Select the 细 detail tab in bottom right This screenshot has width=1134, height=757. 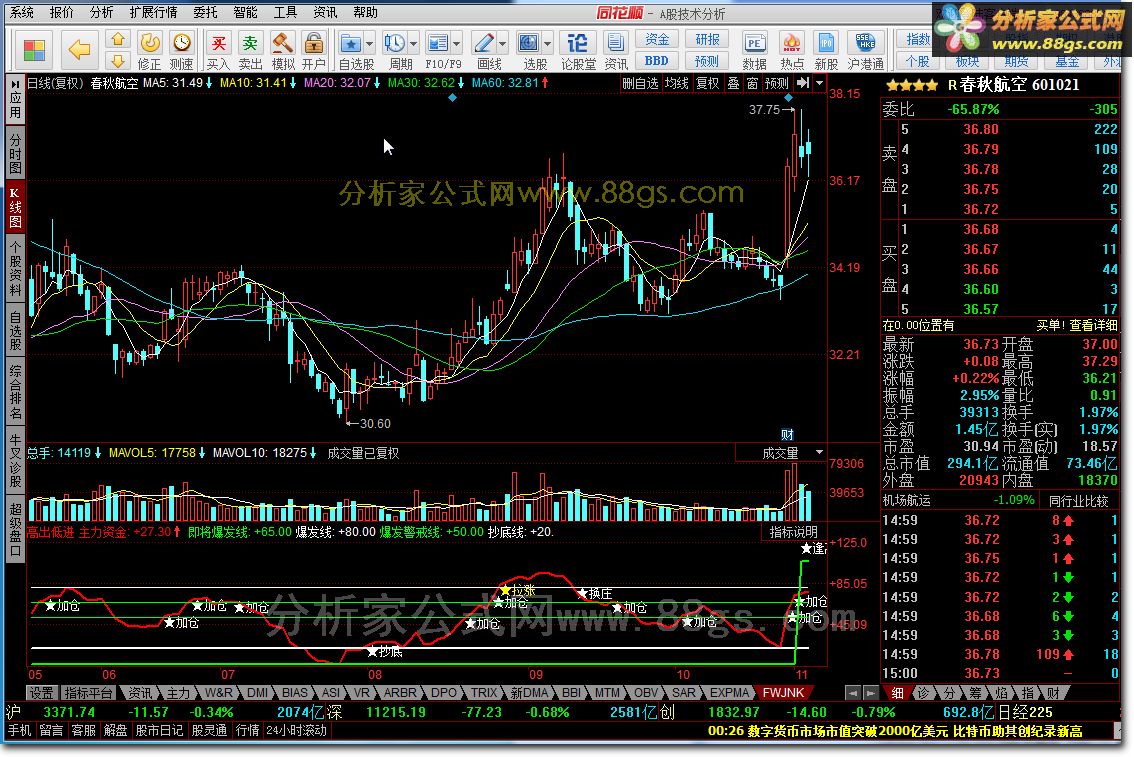pyautogui.click(x=897, y=693)
